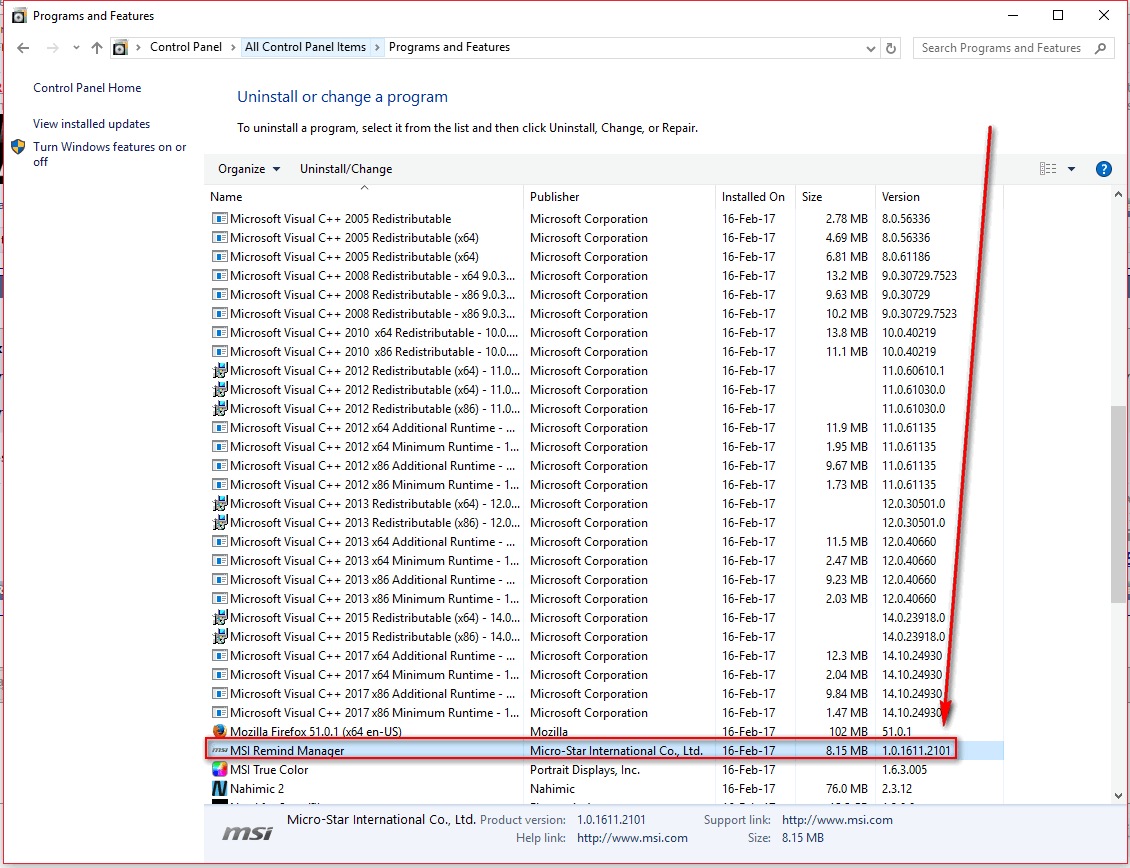This screenshot has height=868, width=1130.
Task: Open Help with the blue question mark
Action: pos(1103,169)
